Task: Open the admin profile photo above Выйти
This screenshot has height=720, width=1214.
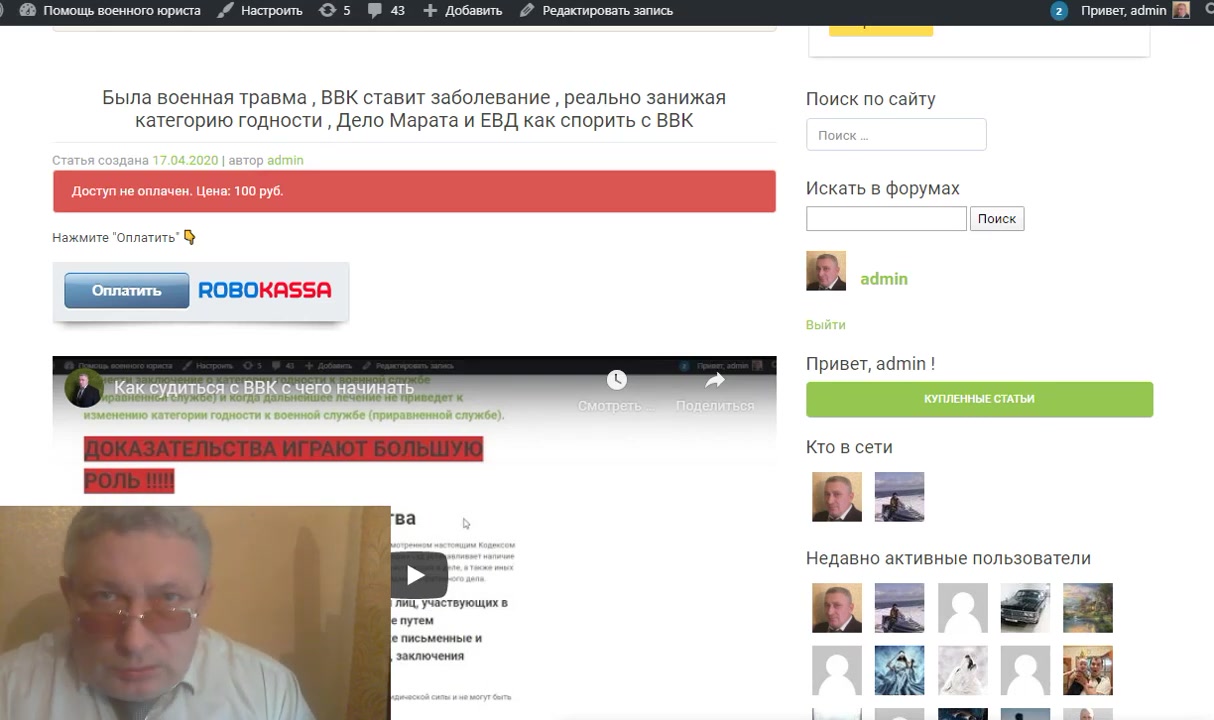Action: point(826,271)
